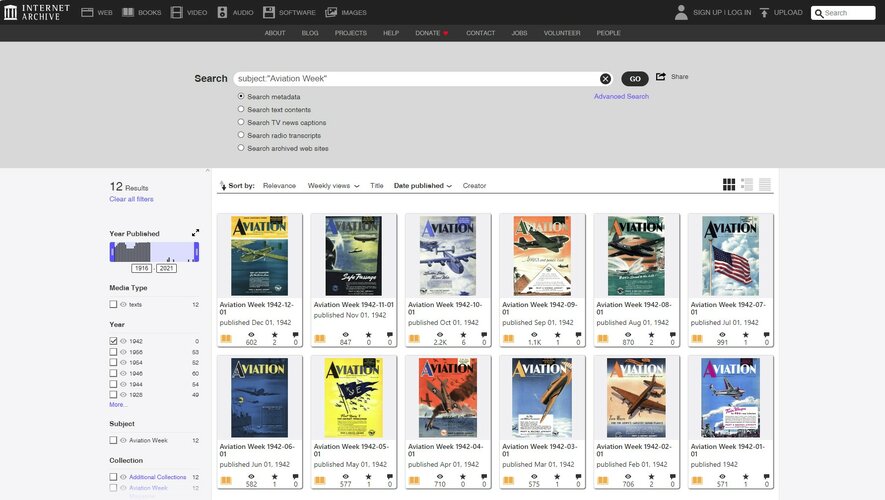Sort results by Title
The image size is (885, 500).
[376, 186]
